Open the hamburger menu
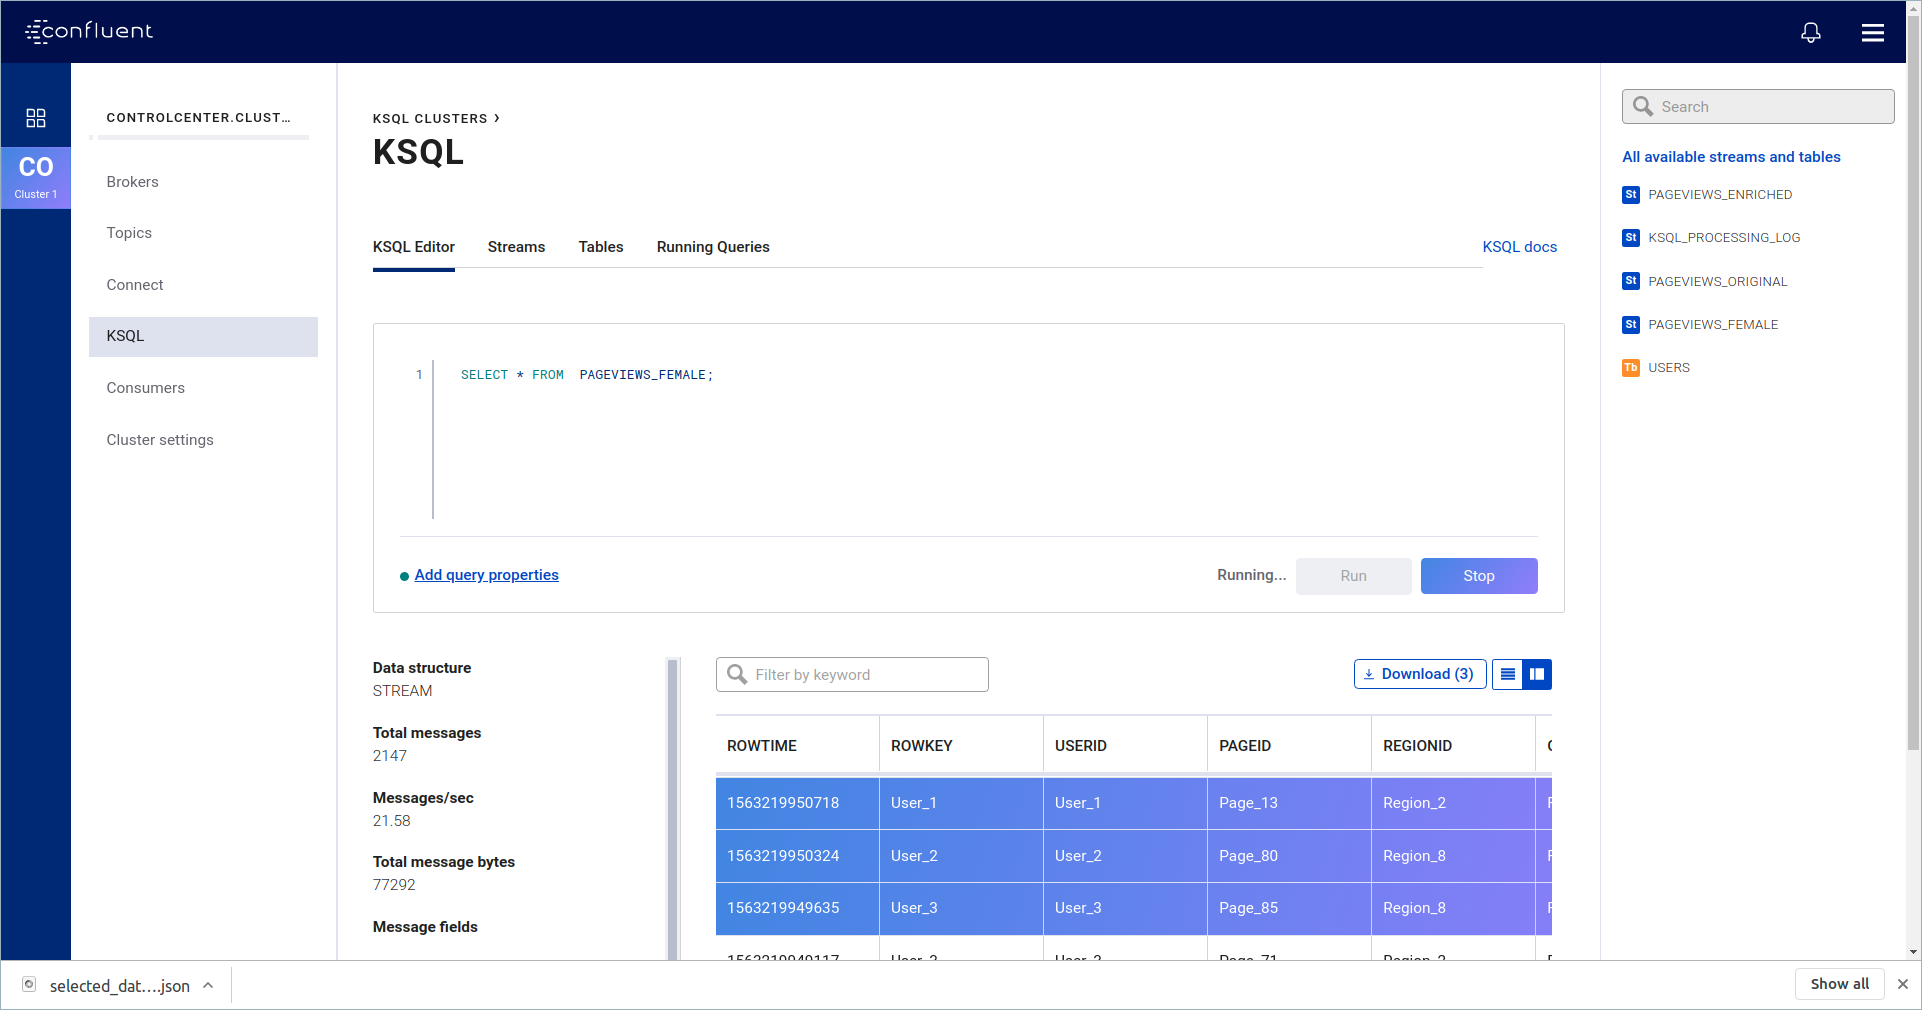1922x1010 pixels. point(1872,33)
